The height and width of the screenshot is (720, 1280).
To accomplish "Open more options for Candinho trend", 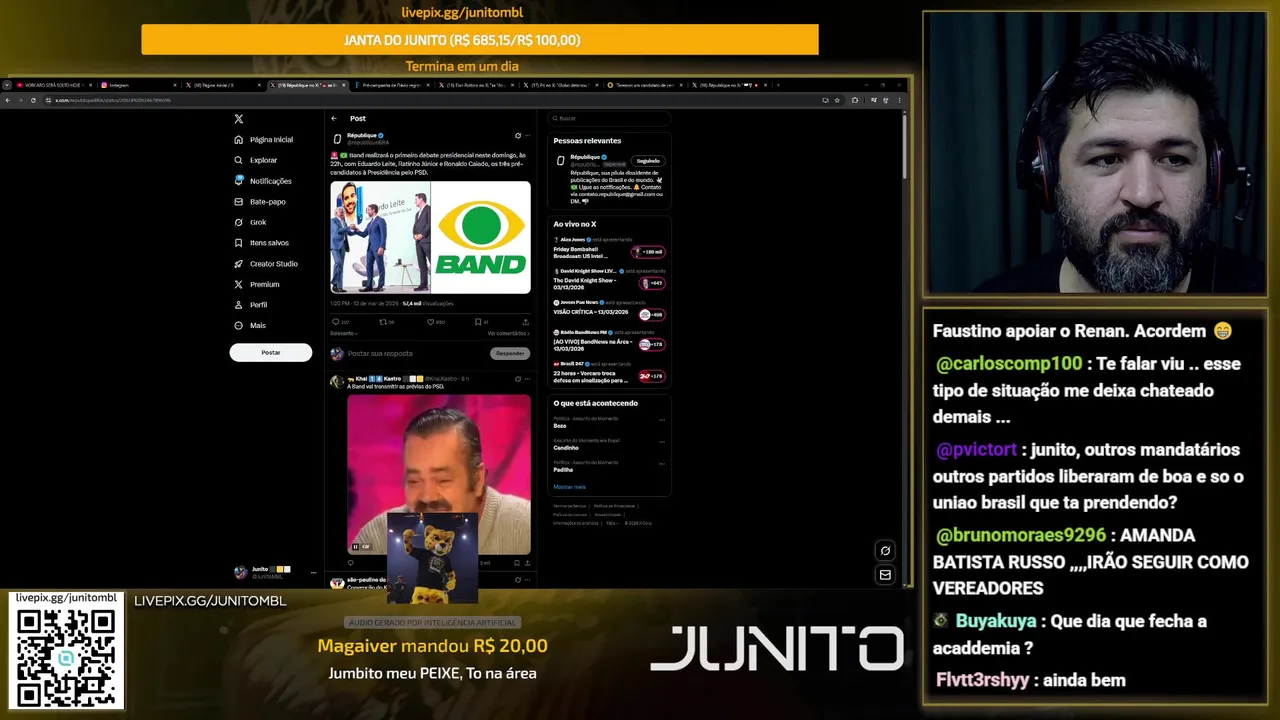I will (x=662, y=442).
